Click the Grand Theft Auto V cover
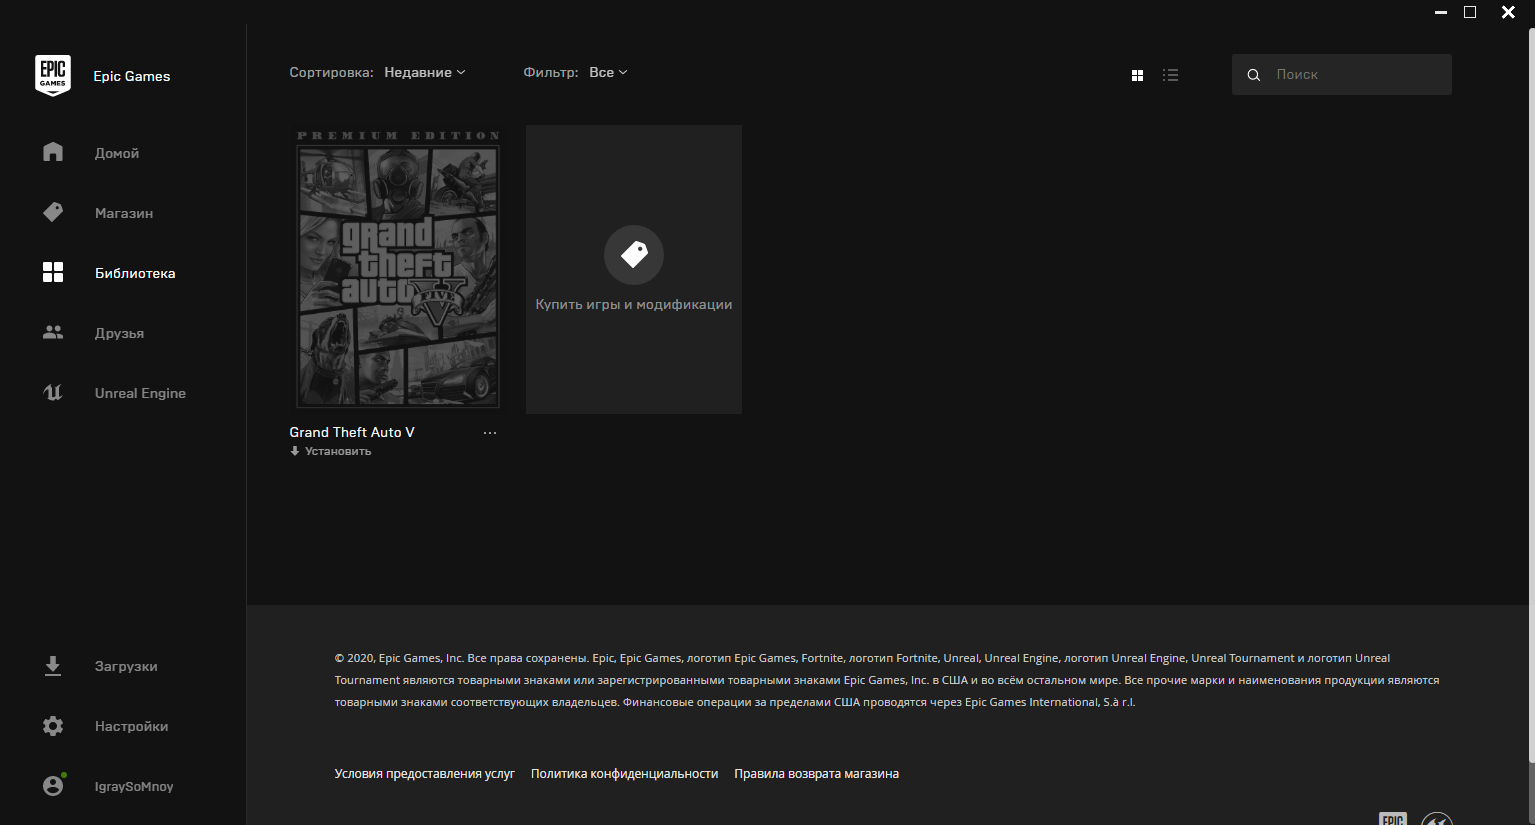This screenshot has width=1535, height=825. click(x=398, y=268)
